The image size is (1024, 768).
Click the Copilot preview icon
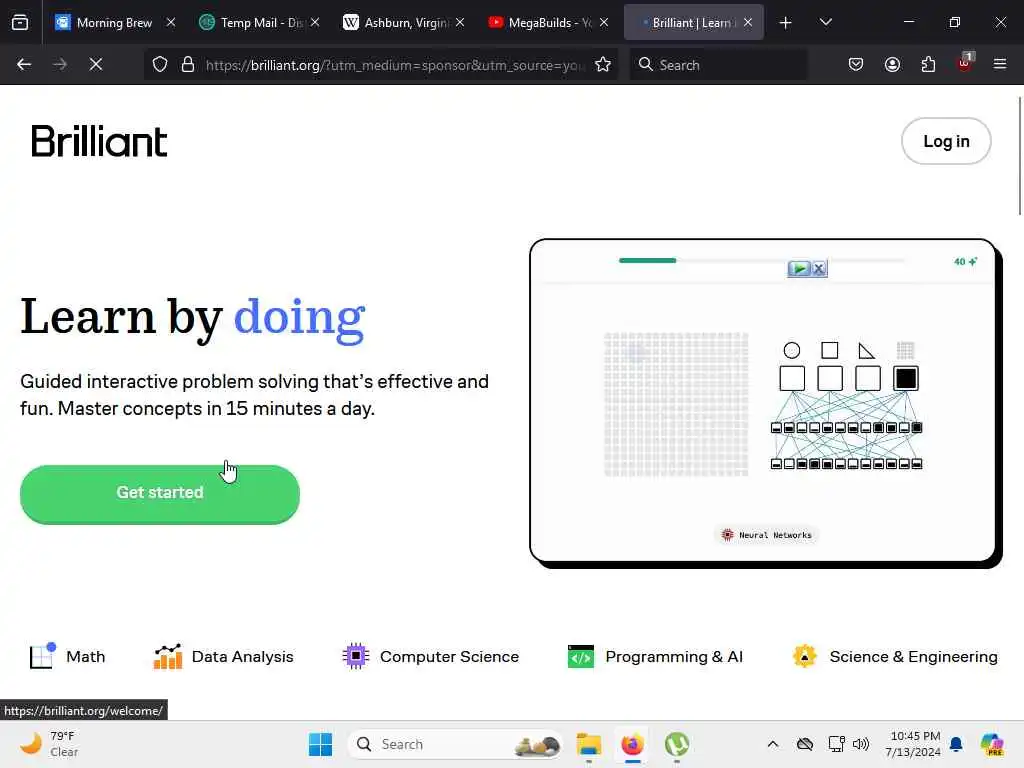(x=992, y=744)
